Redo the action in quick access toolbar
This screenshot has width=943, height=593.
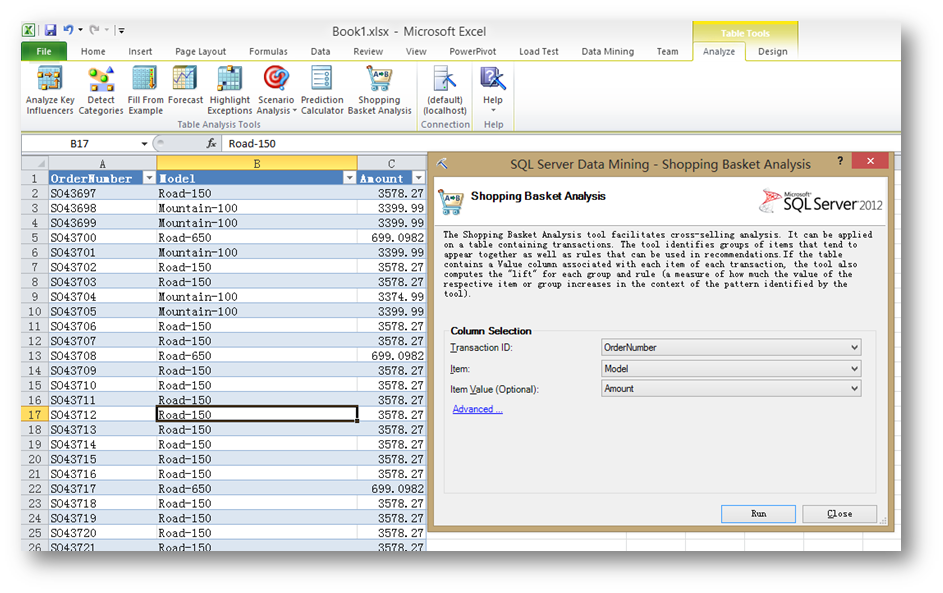(94, 29)
